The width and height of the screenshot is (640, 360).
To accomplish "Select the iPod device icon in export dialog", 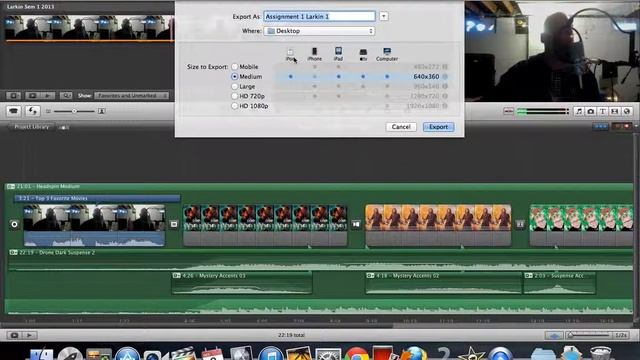I will [x=290, y=52].
